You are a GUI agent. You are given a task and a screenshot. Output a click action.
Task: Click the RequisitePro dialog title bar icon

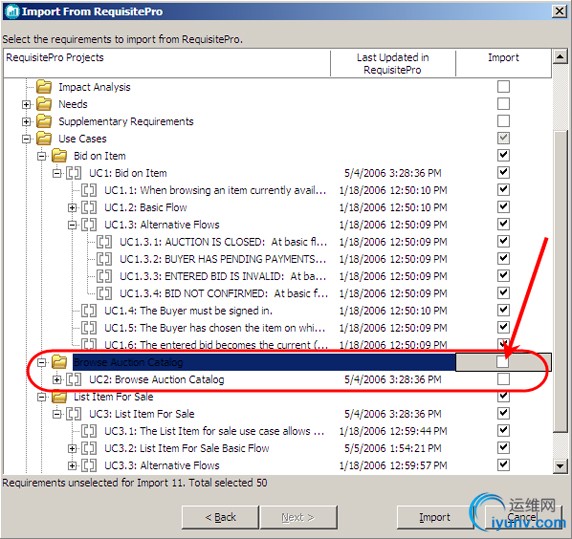click(x=12, y=11)
